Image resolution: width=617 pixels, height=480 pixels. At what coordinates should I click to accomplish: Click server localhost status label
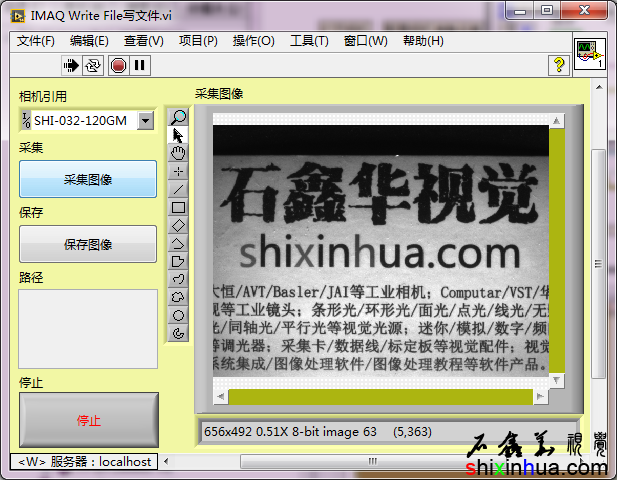click(x=84, y=462)
